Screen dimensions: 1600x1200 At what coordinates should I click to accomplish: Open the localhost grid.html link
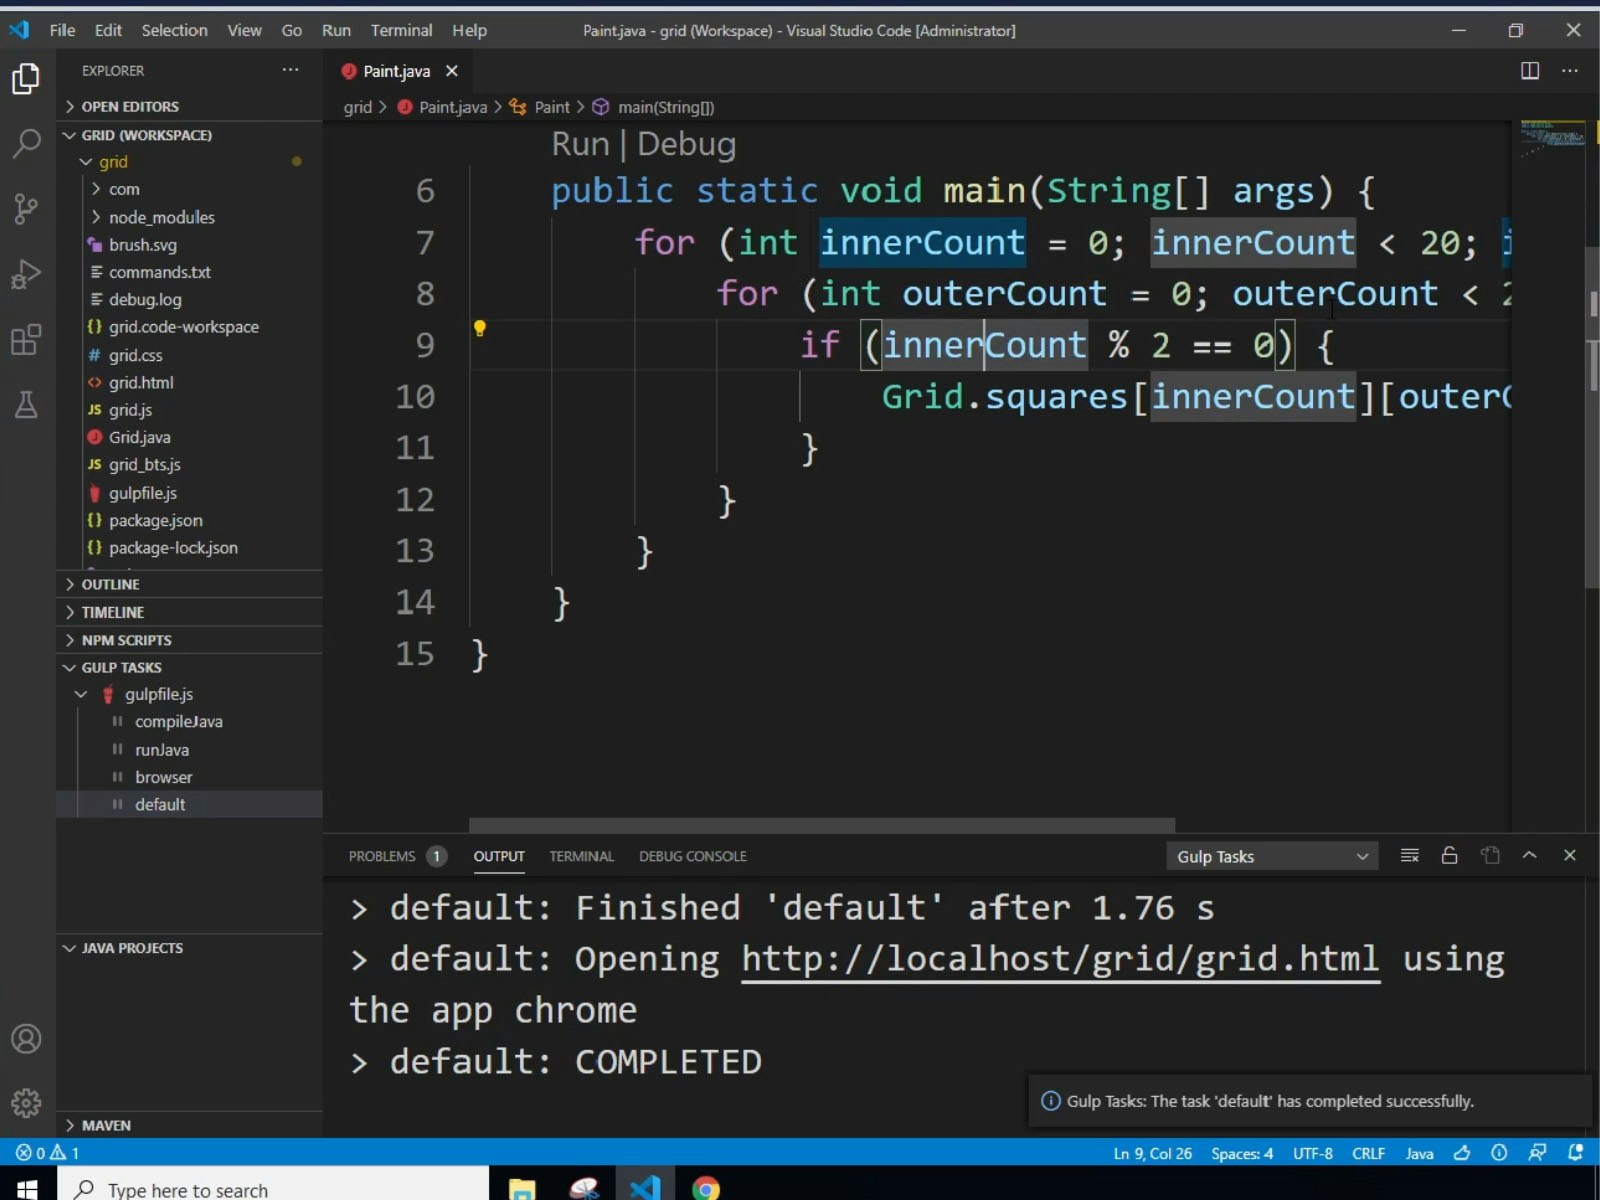1059,958
